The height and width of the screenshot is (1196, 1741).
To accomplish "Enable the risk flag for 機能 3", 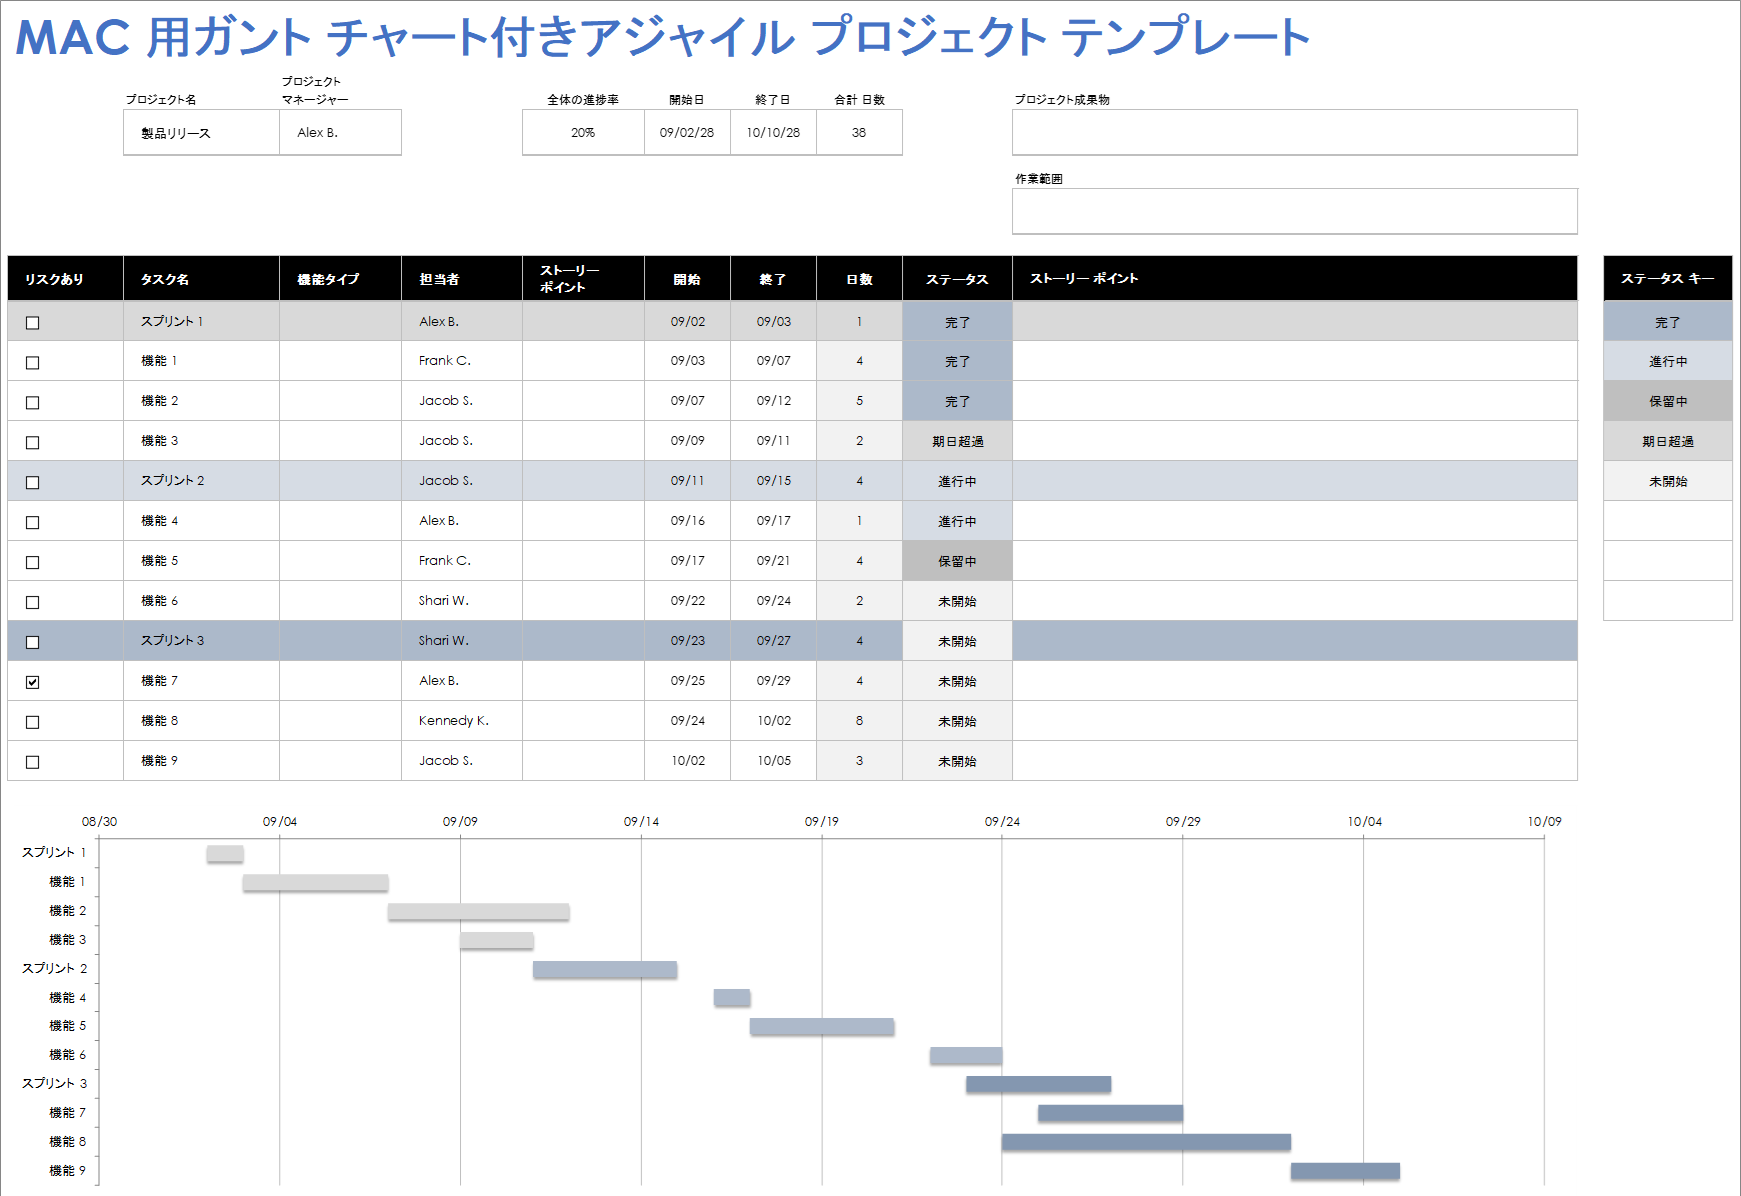I will tap(32, 443).
